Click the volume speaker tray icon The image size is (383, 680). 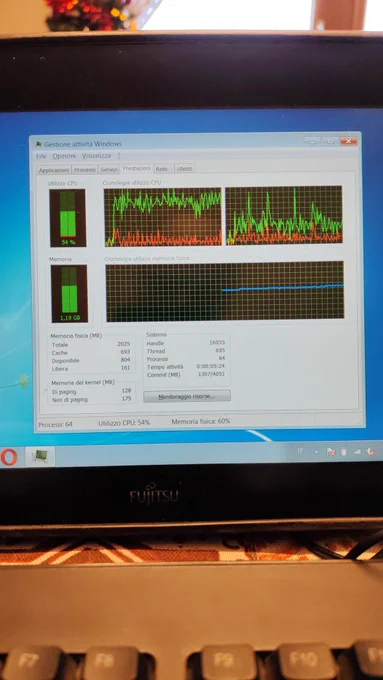click(x=371, y=451)
